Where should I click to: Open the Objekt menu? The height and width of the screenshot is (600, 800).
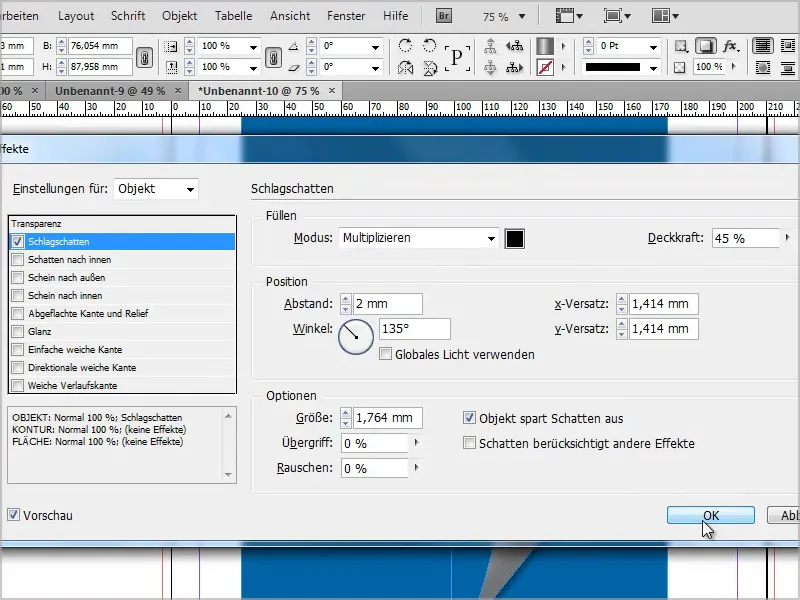point(180,16)
